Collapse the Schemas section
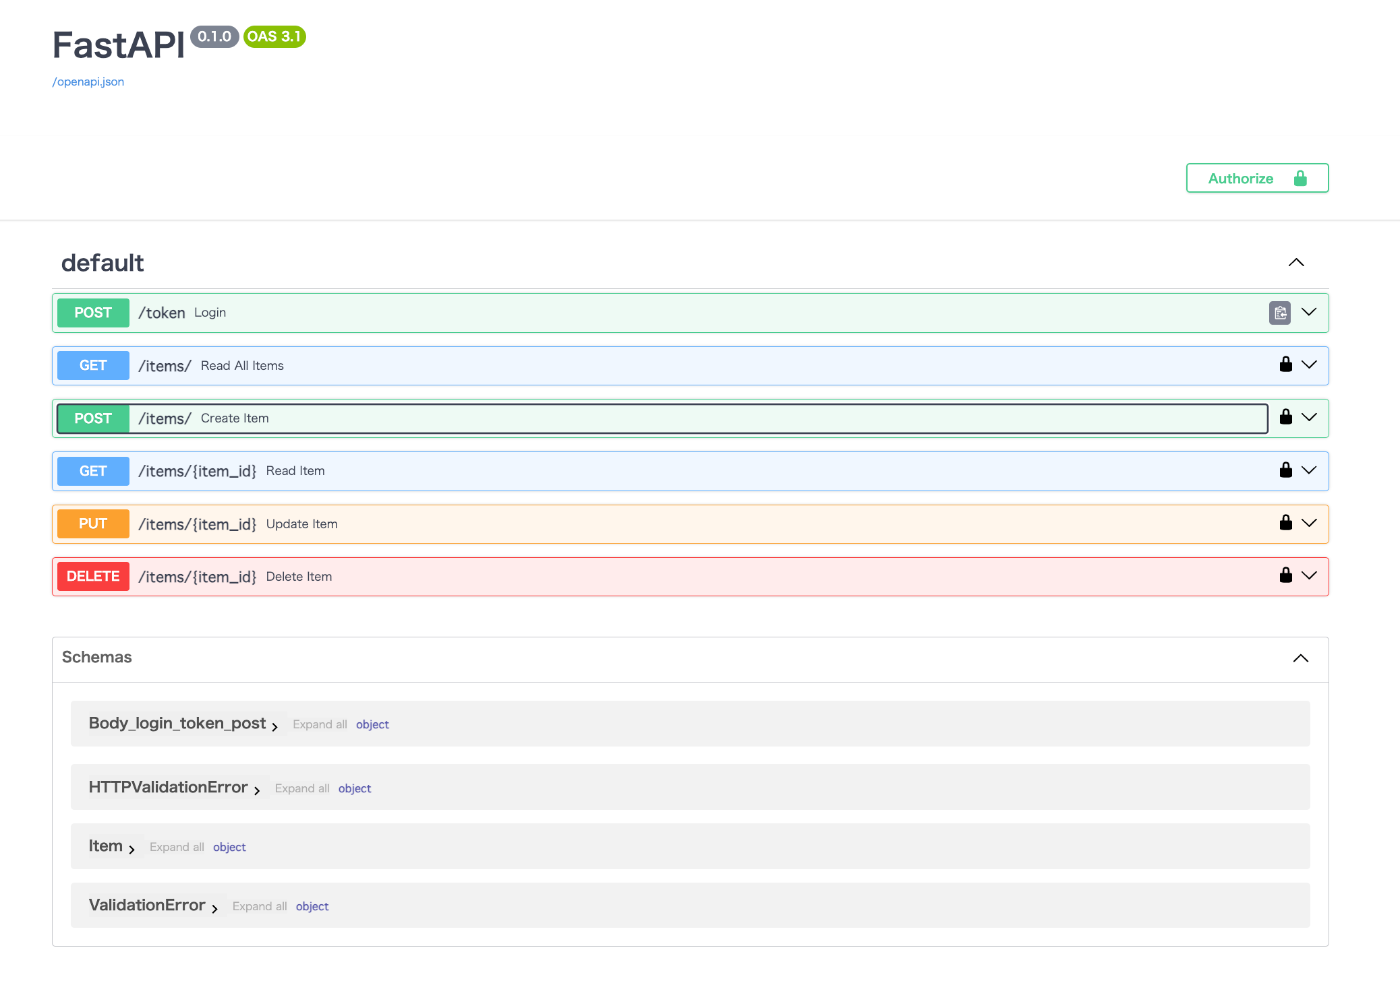 pyautogui.click(x=1301, y=658)
